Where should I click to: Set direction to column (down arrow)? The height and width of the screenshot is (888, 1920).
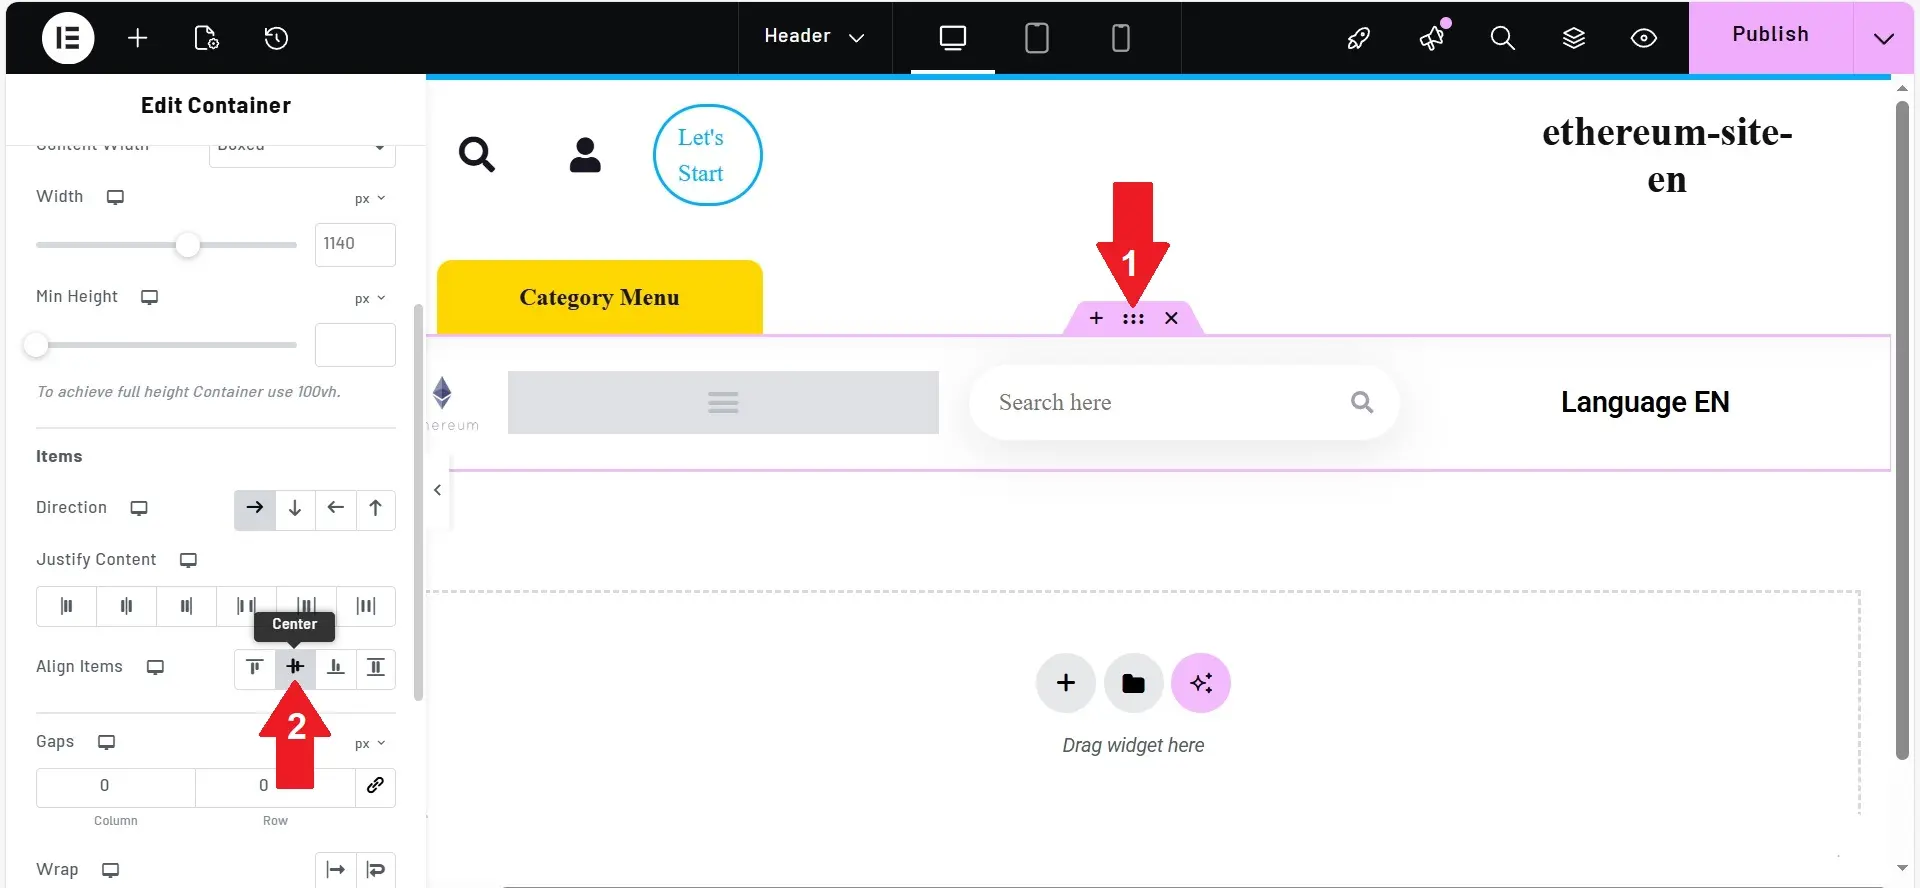[x=295, y=509]
